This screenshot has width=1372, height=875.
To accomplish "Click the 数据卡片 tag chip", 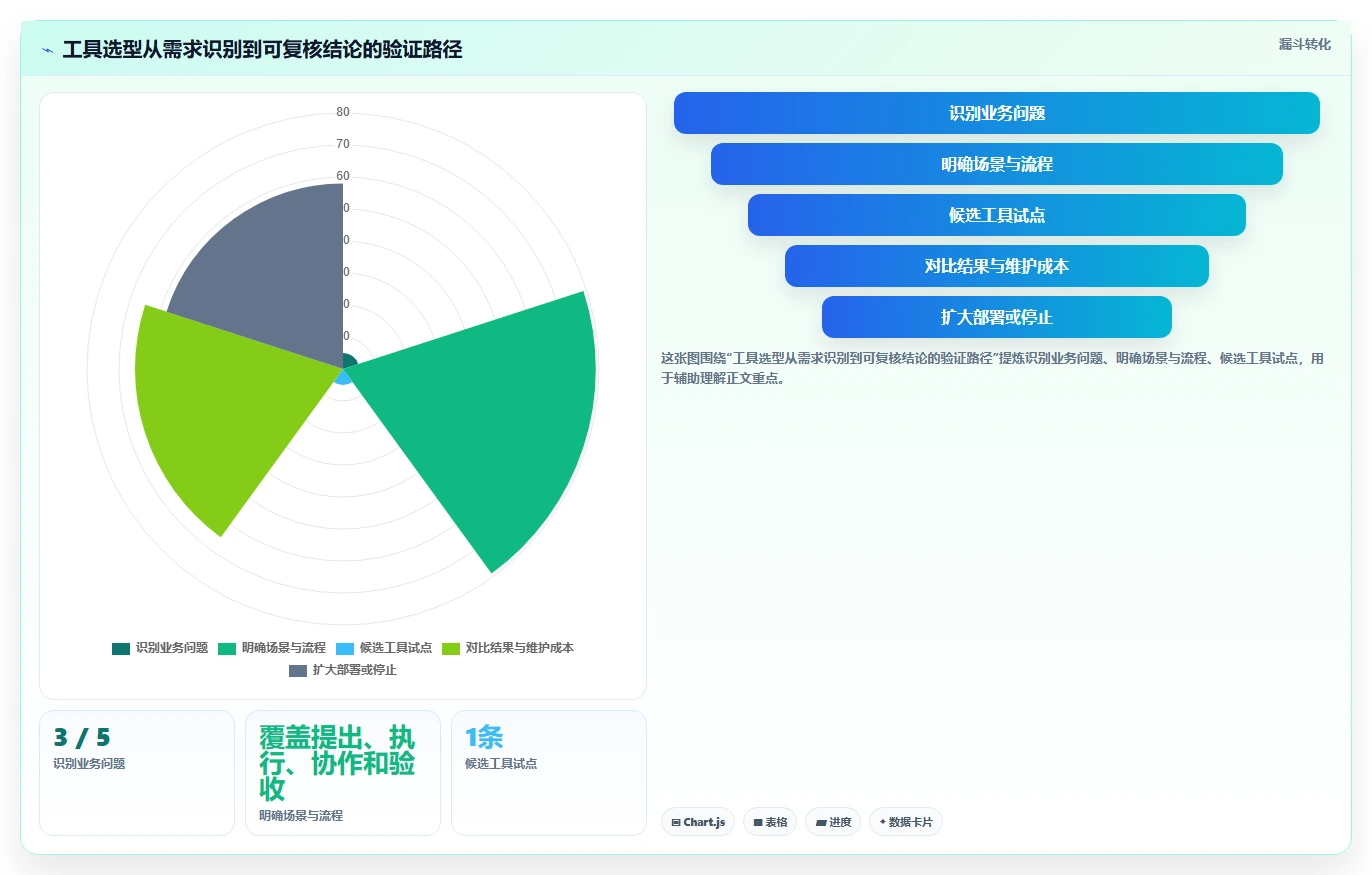I will (x=906, y=822).
